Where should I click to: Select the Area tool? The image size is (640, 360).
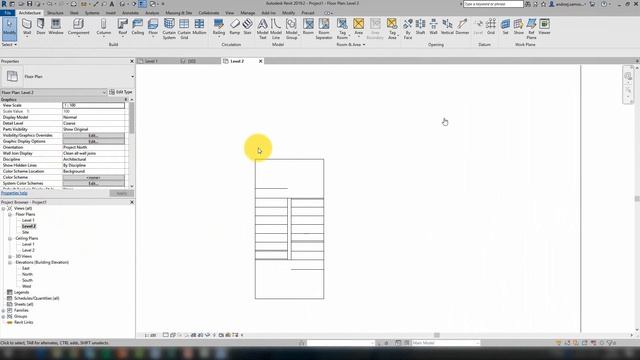[x=358, y=27]
